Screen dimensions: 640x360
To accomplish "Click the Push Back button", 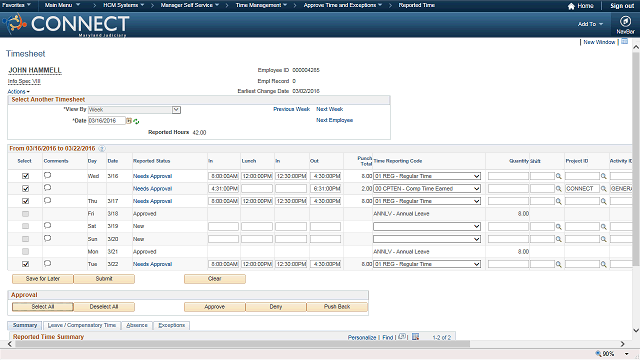I will 337,307.
